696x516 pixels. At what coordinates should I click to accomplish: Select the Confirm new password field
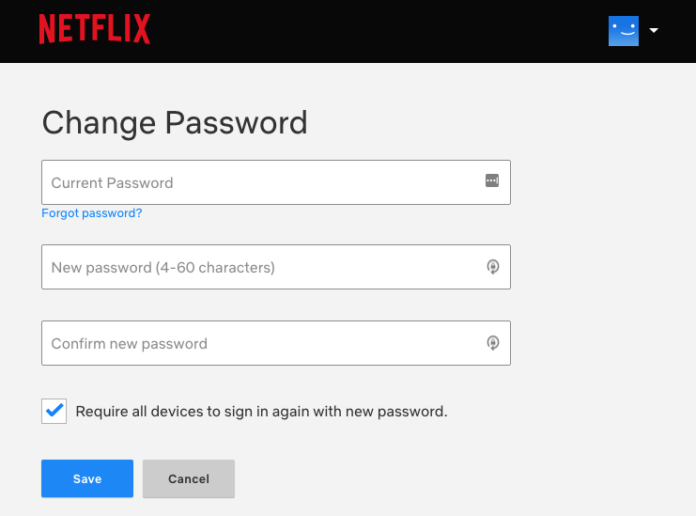click(260, 343)
